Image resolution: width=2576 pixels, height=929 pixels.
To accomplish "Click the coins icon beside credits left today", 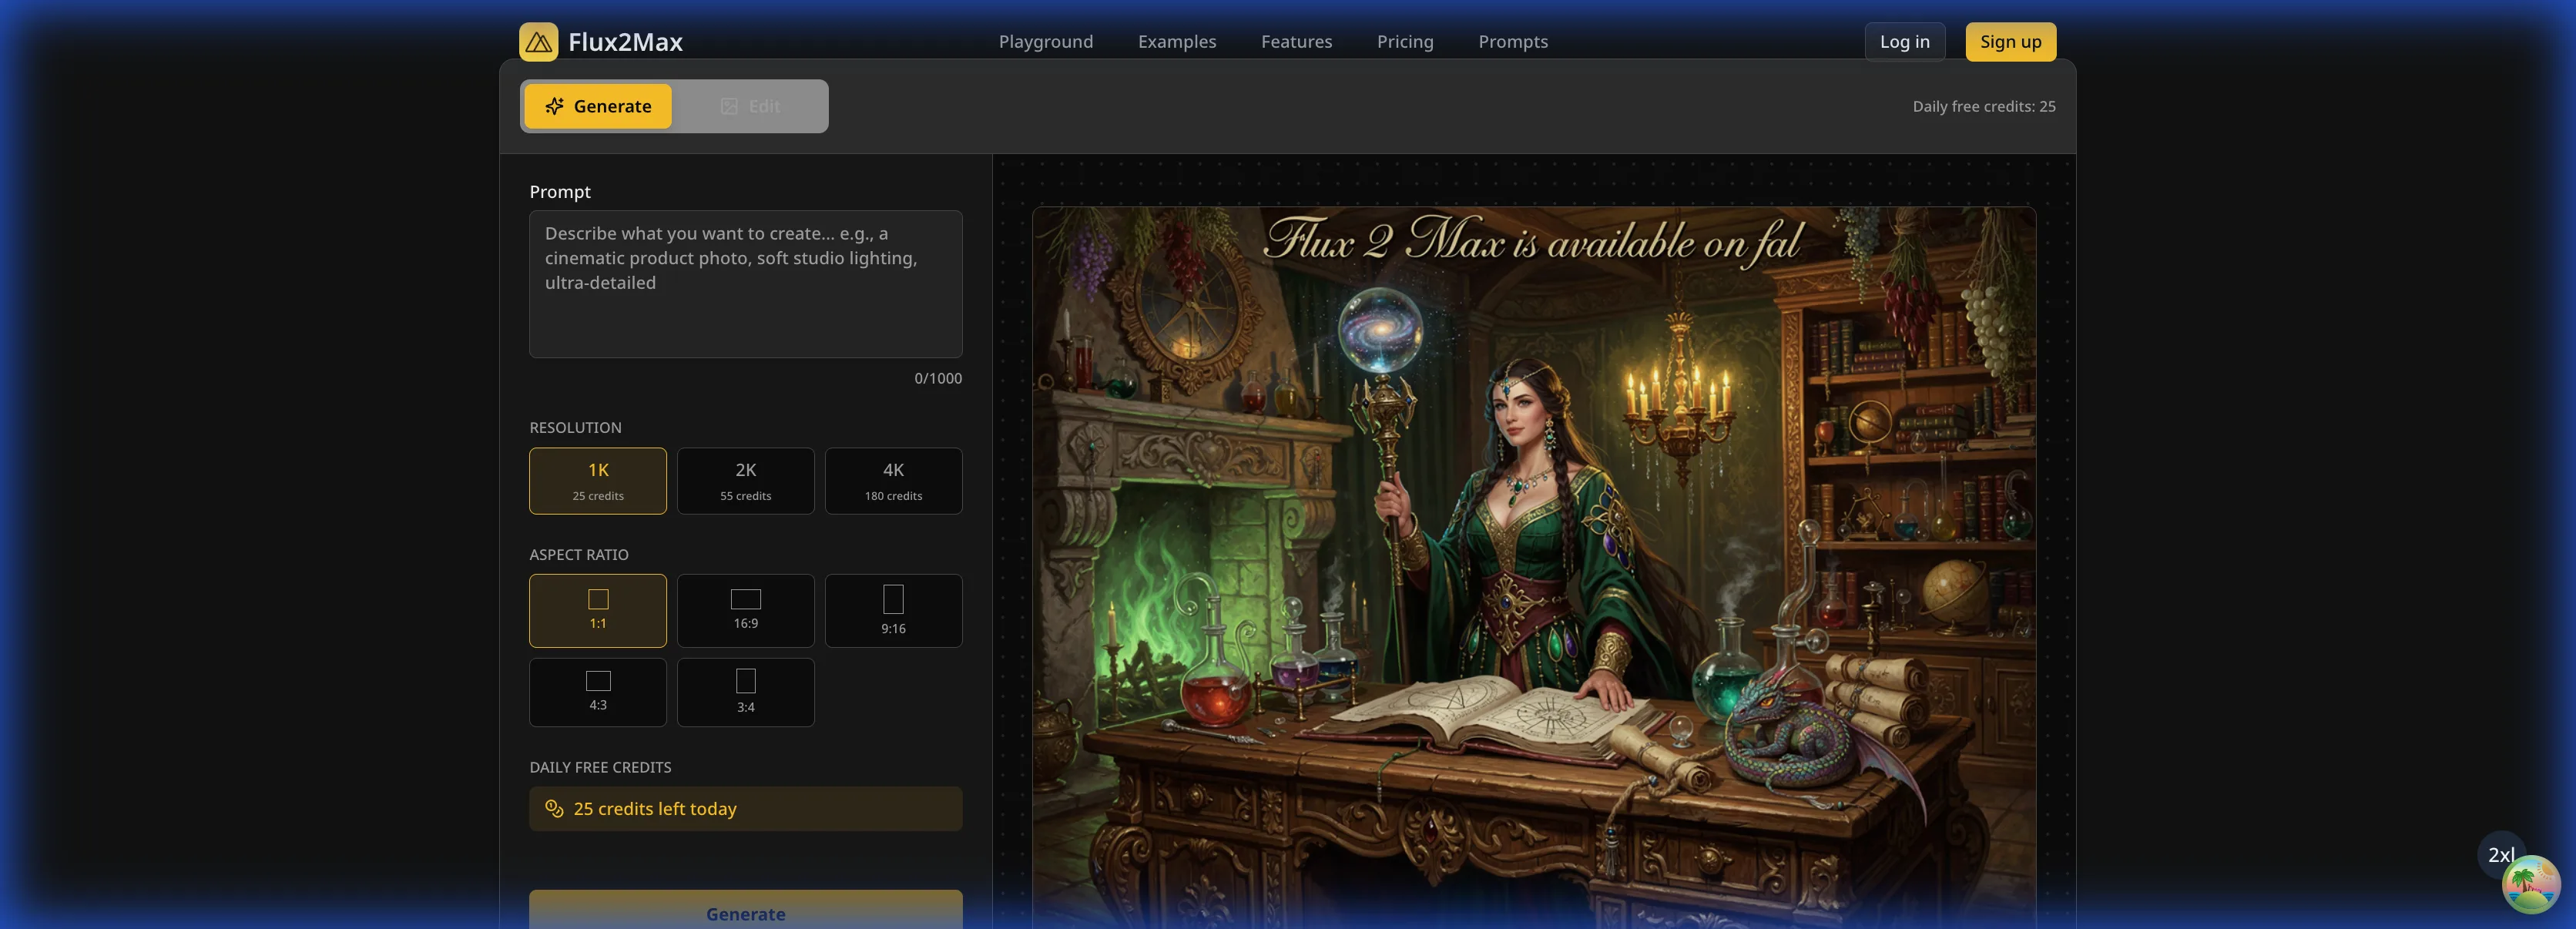I will pos(554,809).
